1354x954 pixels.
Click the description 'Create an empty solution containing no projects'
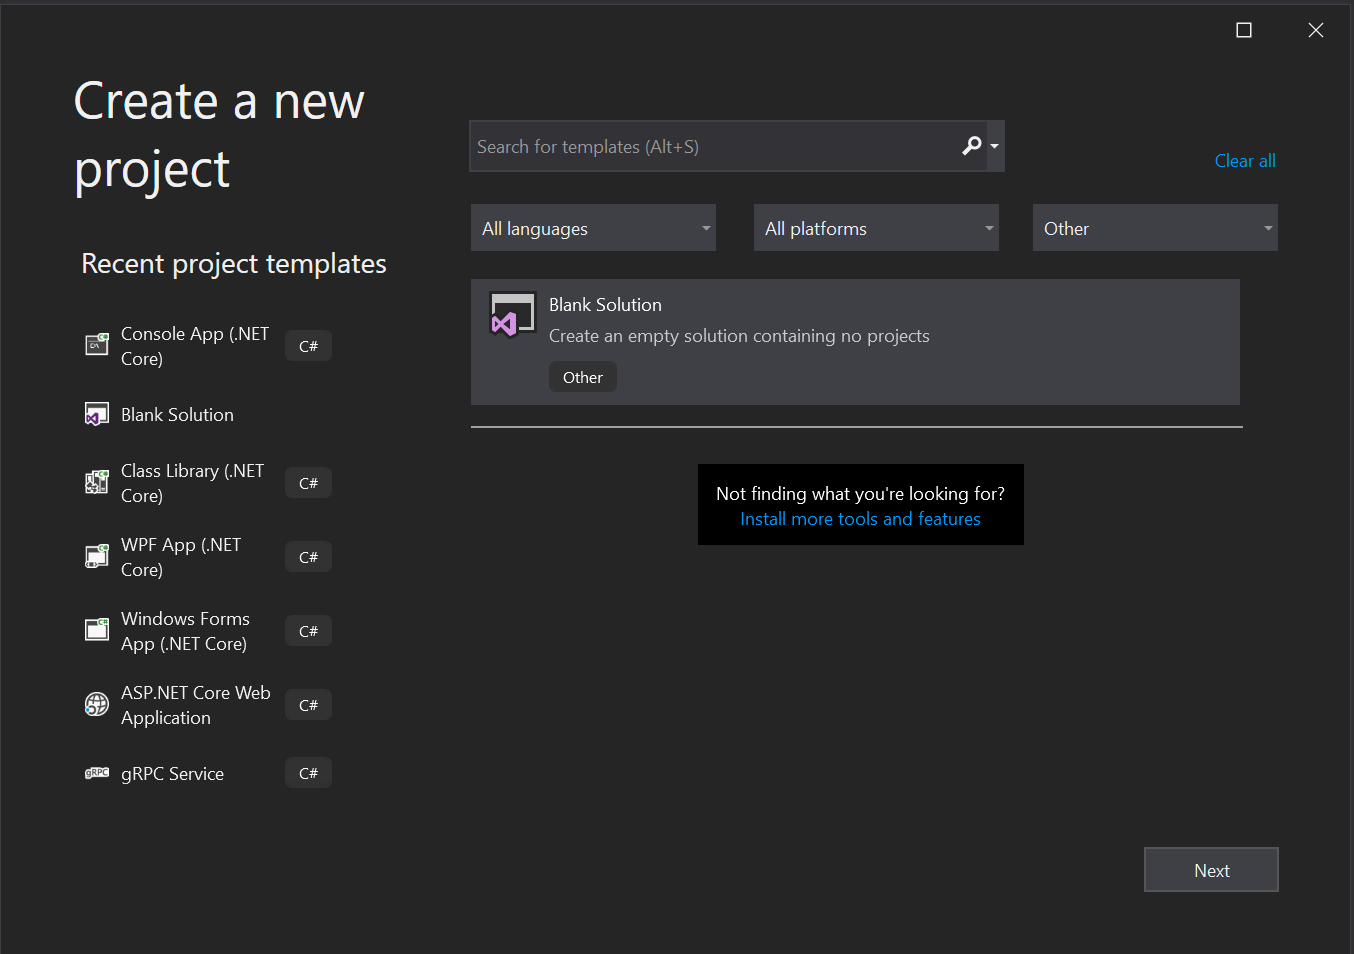click(739, 336)
